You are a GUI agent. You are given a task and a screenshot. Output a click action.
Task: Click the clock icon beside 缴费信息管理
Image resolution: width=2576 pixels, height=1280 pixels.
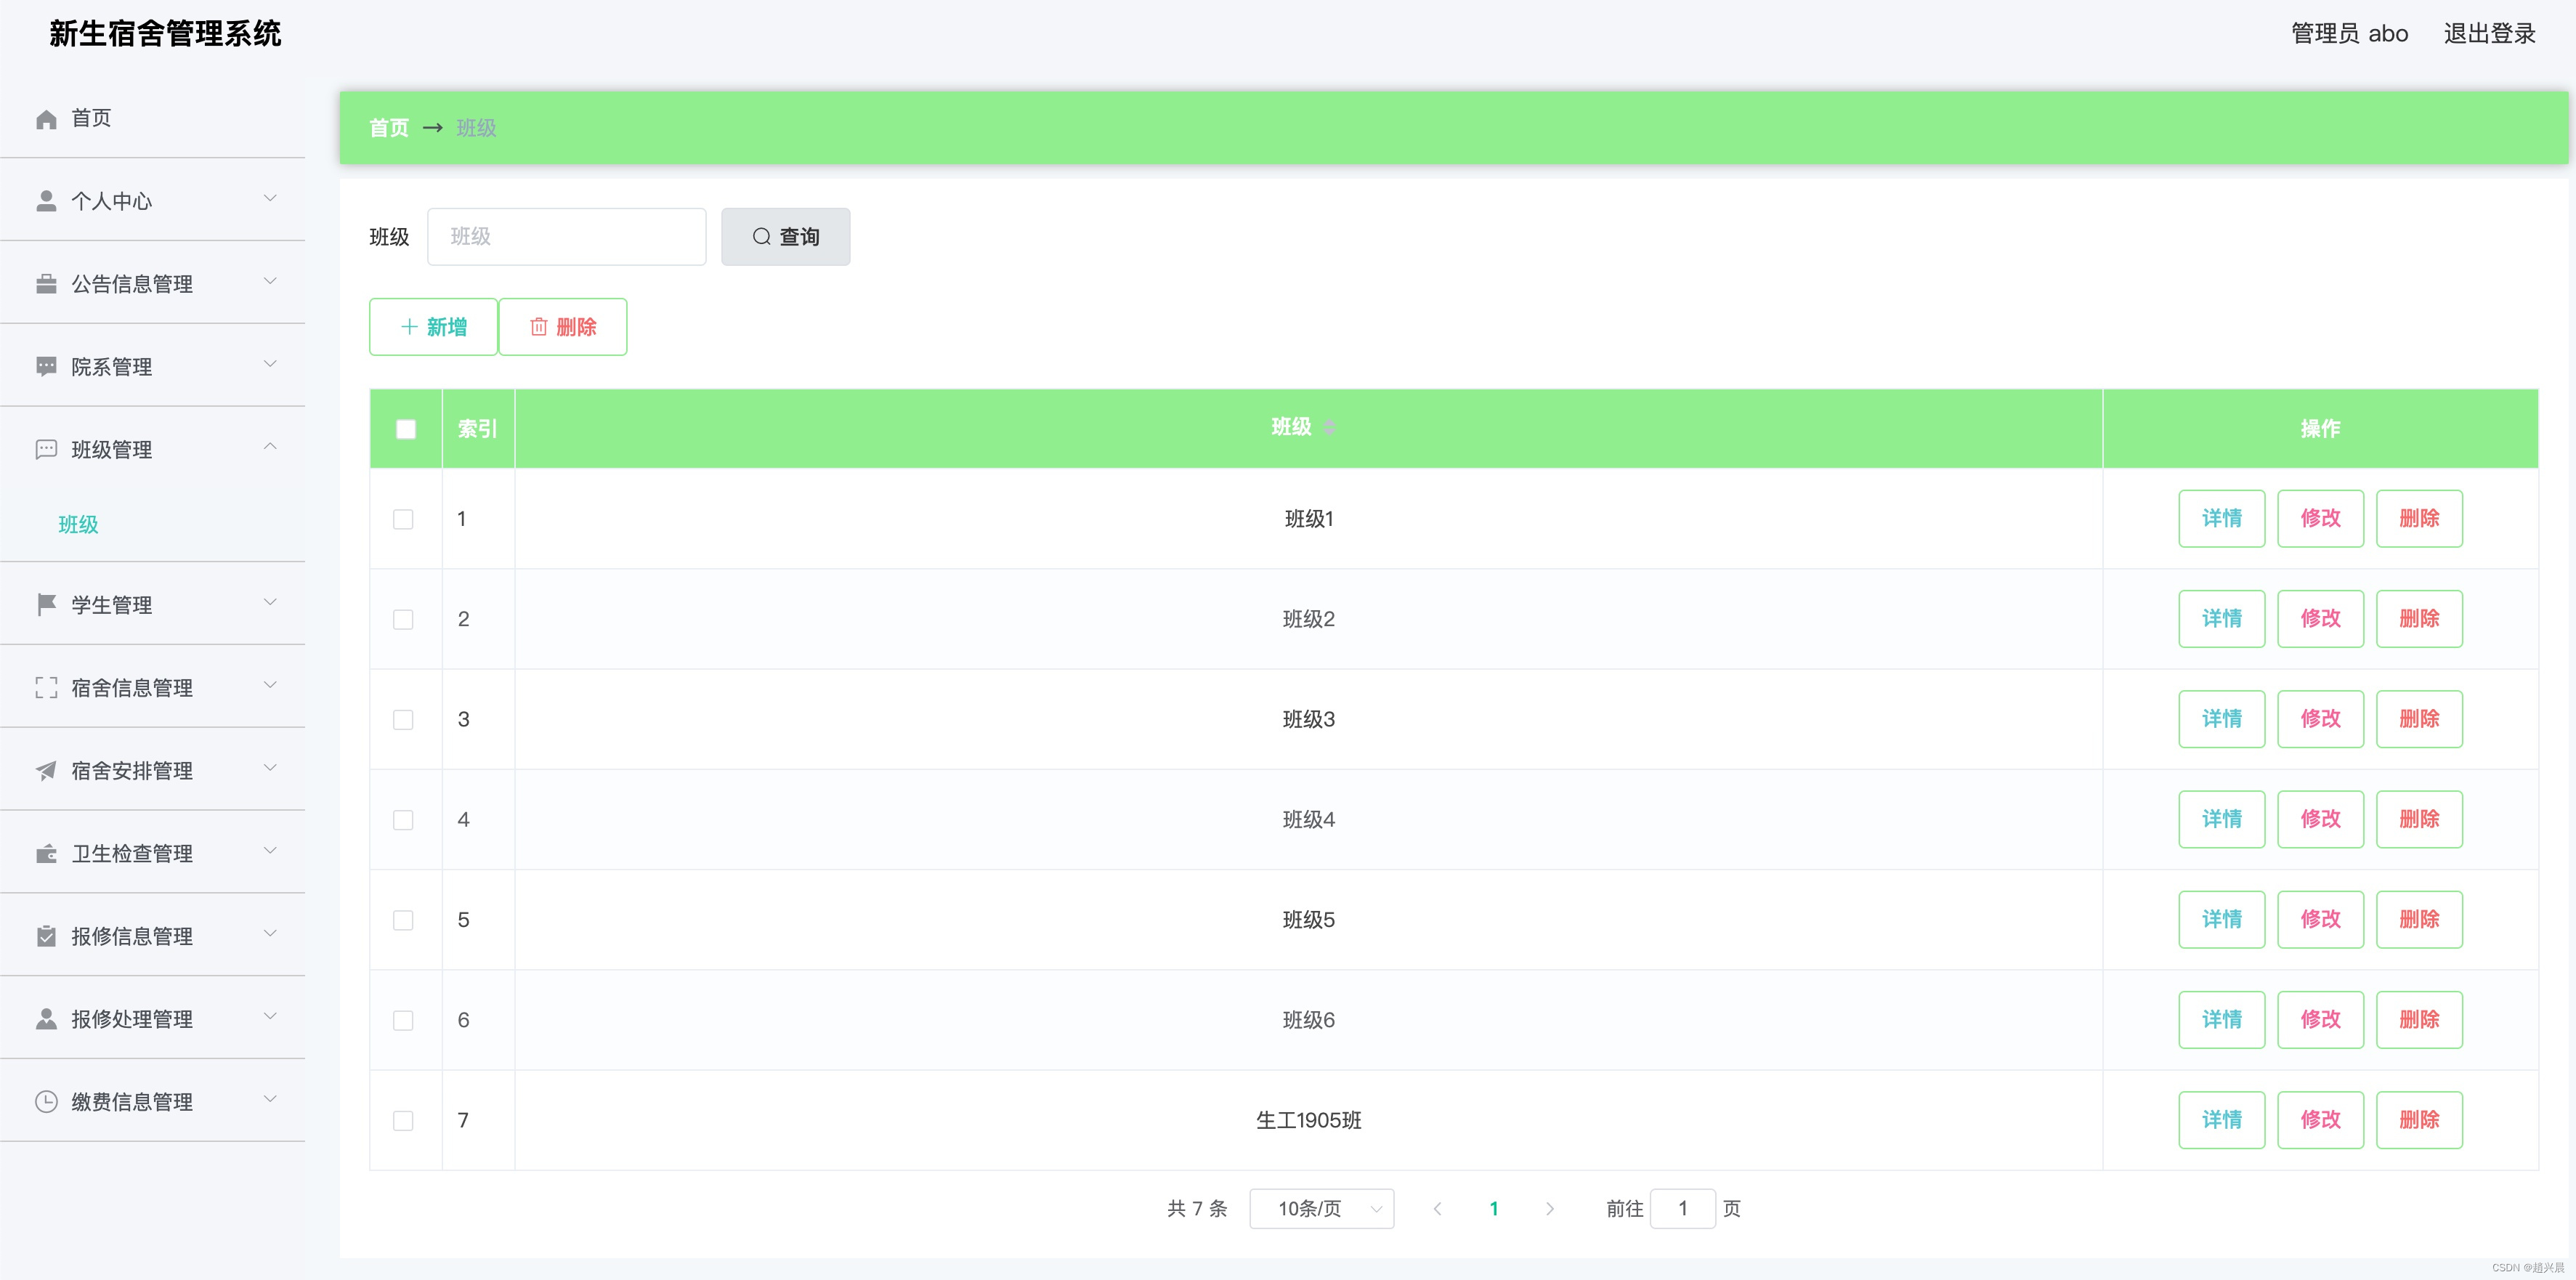click(46, 1102)
